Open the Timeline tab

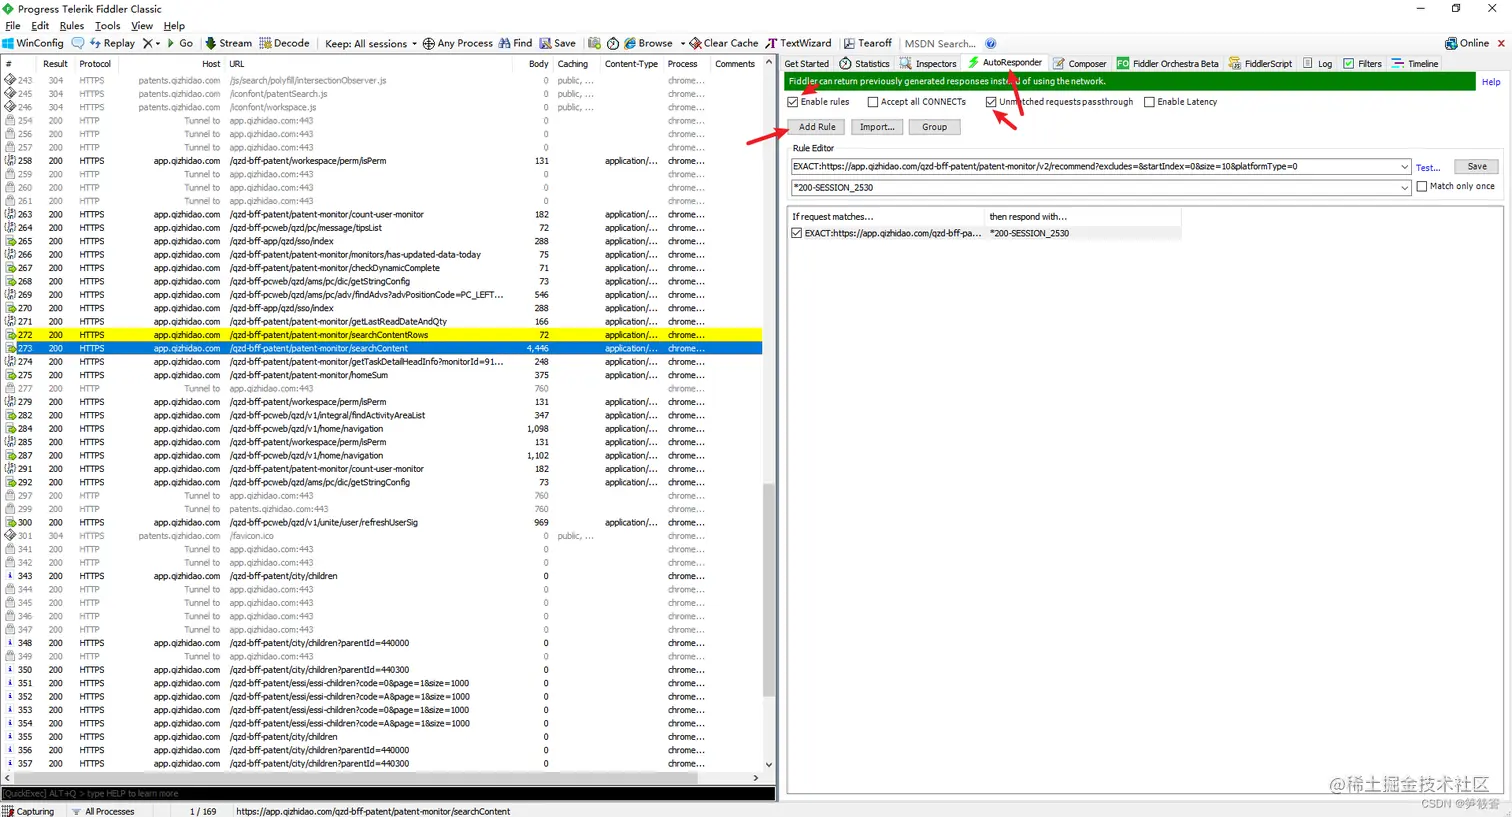[x=1415, y=63]
